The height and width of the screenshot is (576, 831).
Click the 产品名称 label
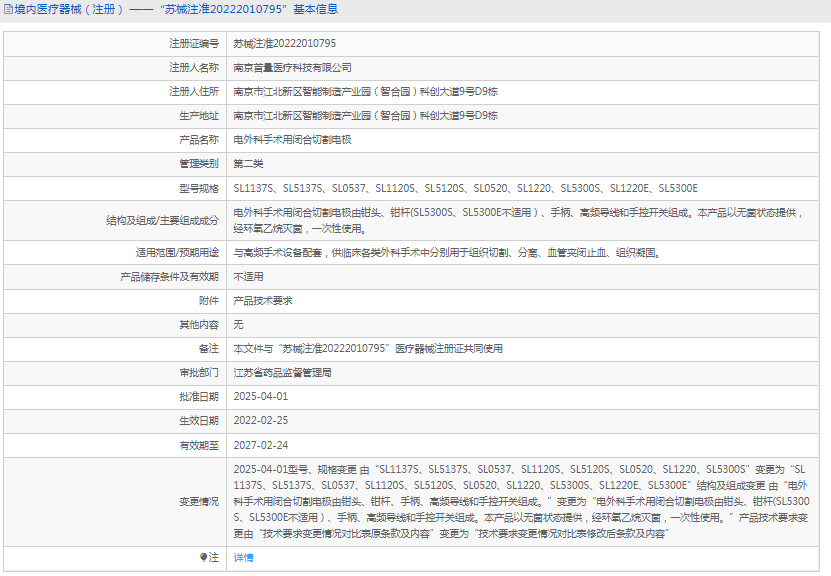[199, 140]
